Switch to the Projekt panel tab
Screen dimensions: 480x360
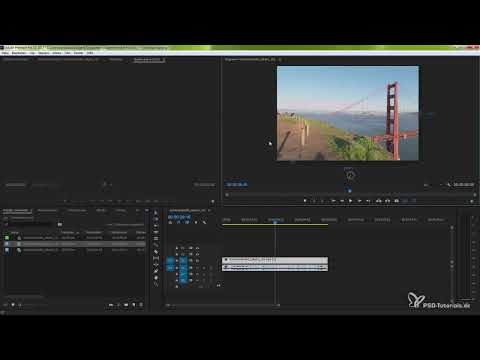coord(16,211)
